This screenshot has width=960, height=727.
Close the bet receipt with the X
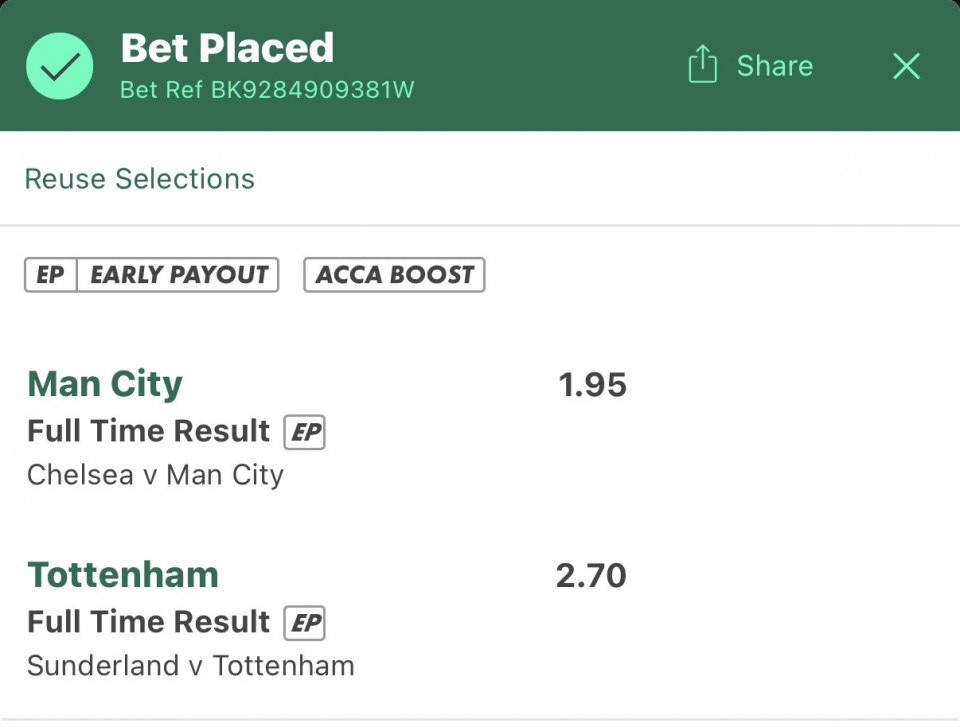[x=906, y=66]
